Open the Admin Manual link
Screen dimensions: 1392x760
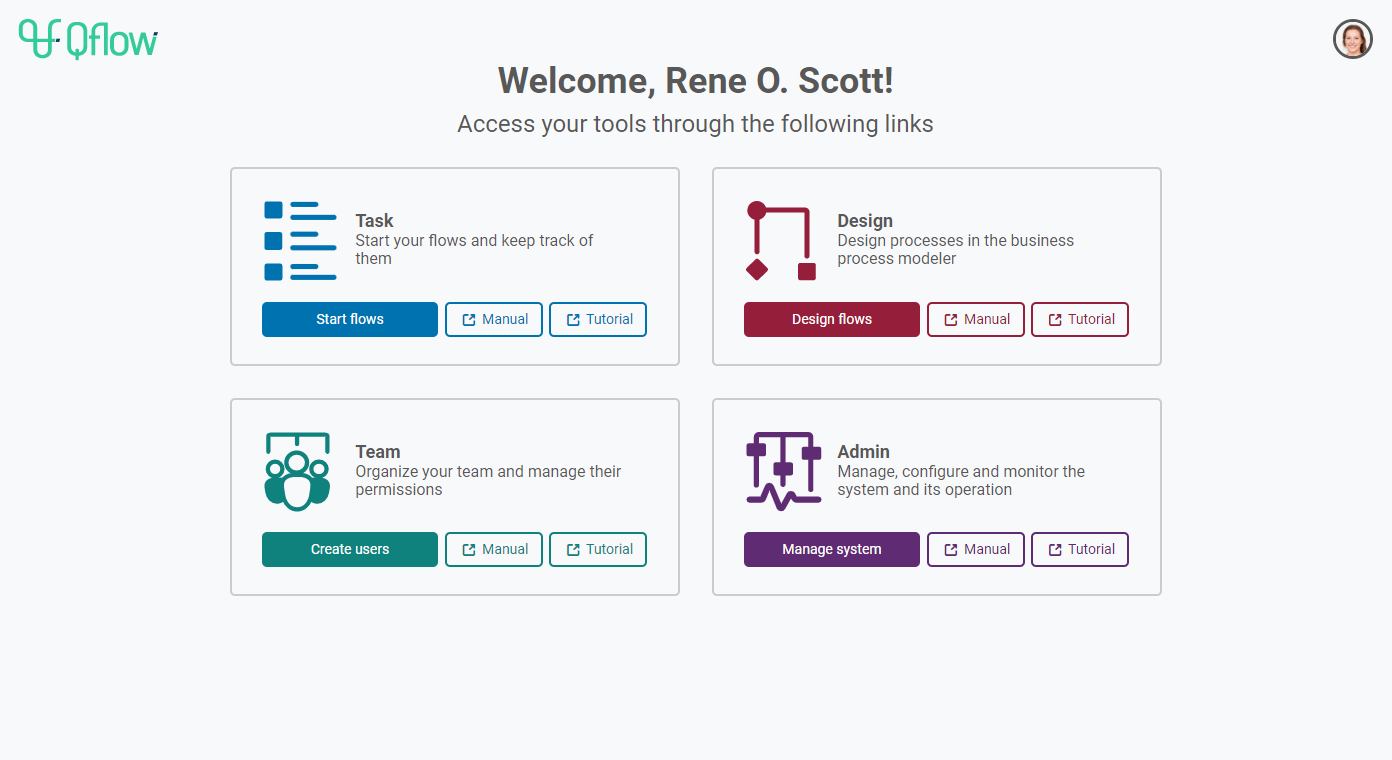pyautogui.click(x=976, y=549)
